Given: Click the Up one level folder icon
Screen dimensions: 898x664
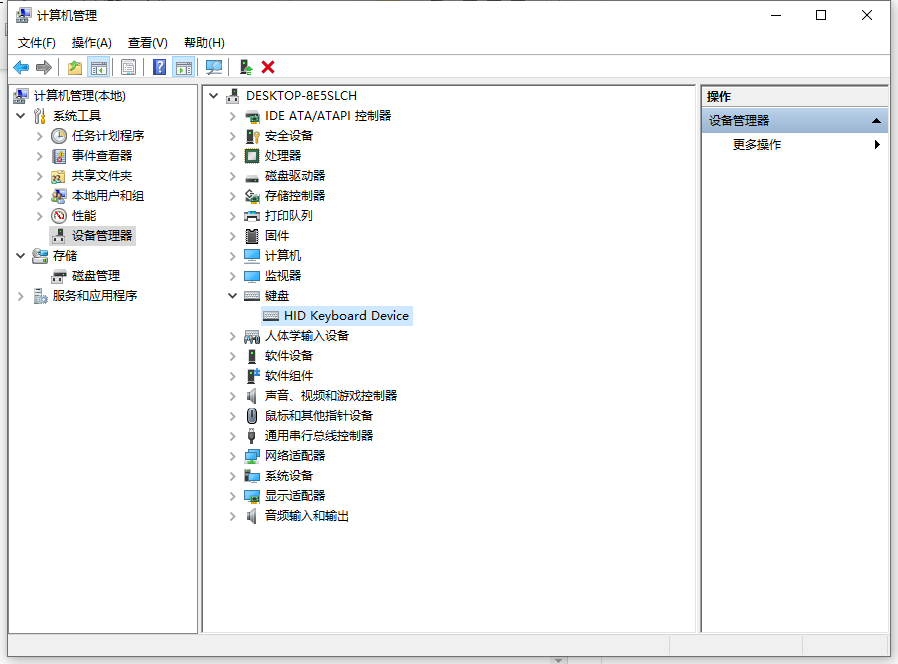Looking at the screenshot, I should pos(75,67).
